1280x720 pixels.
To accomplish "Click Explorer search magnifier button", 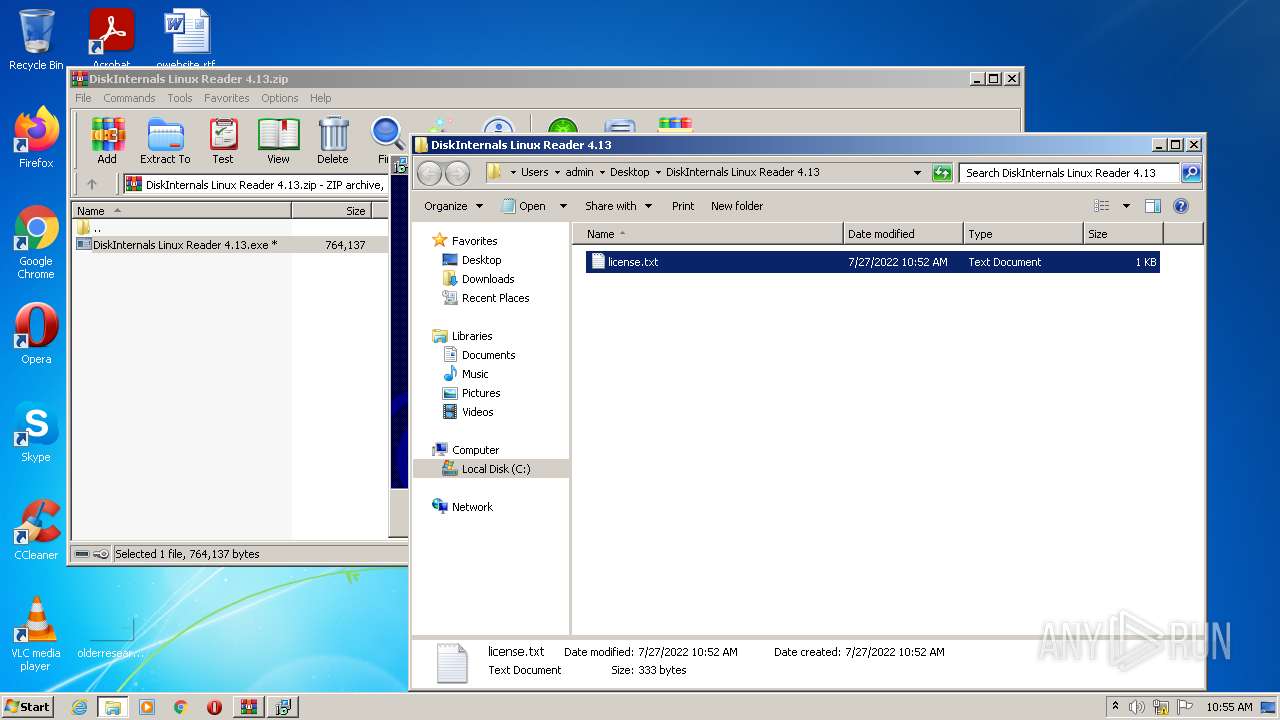I will [1190, 173].
